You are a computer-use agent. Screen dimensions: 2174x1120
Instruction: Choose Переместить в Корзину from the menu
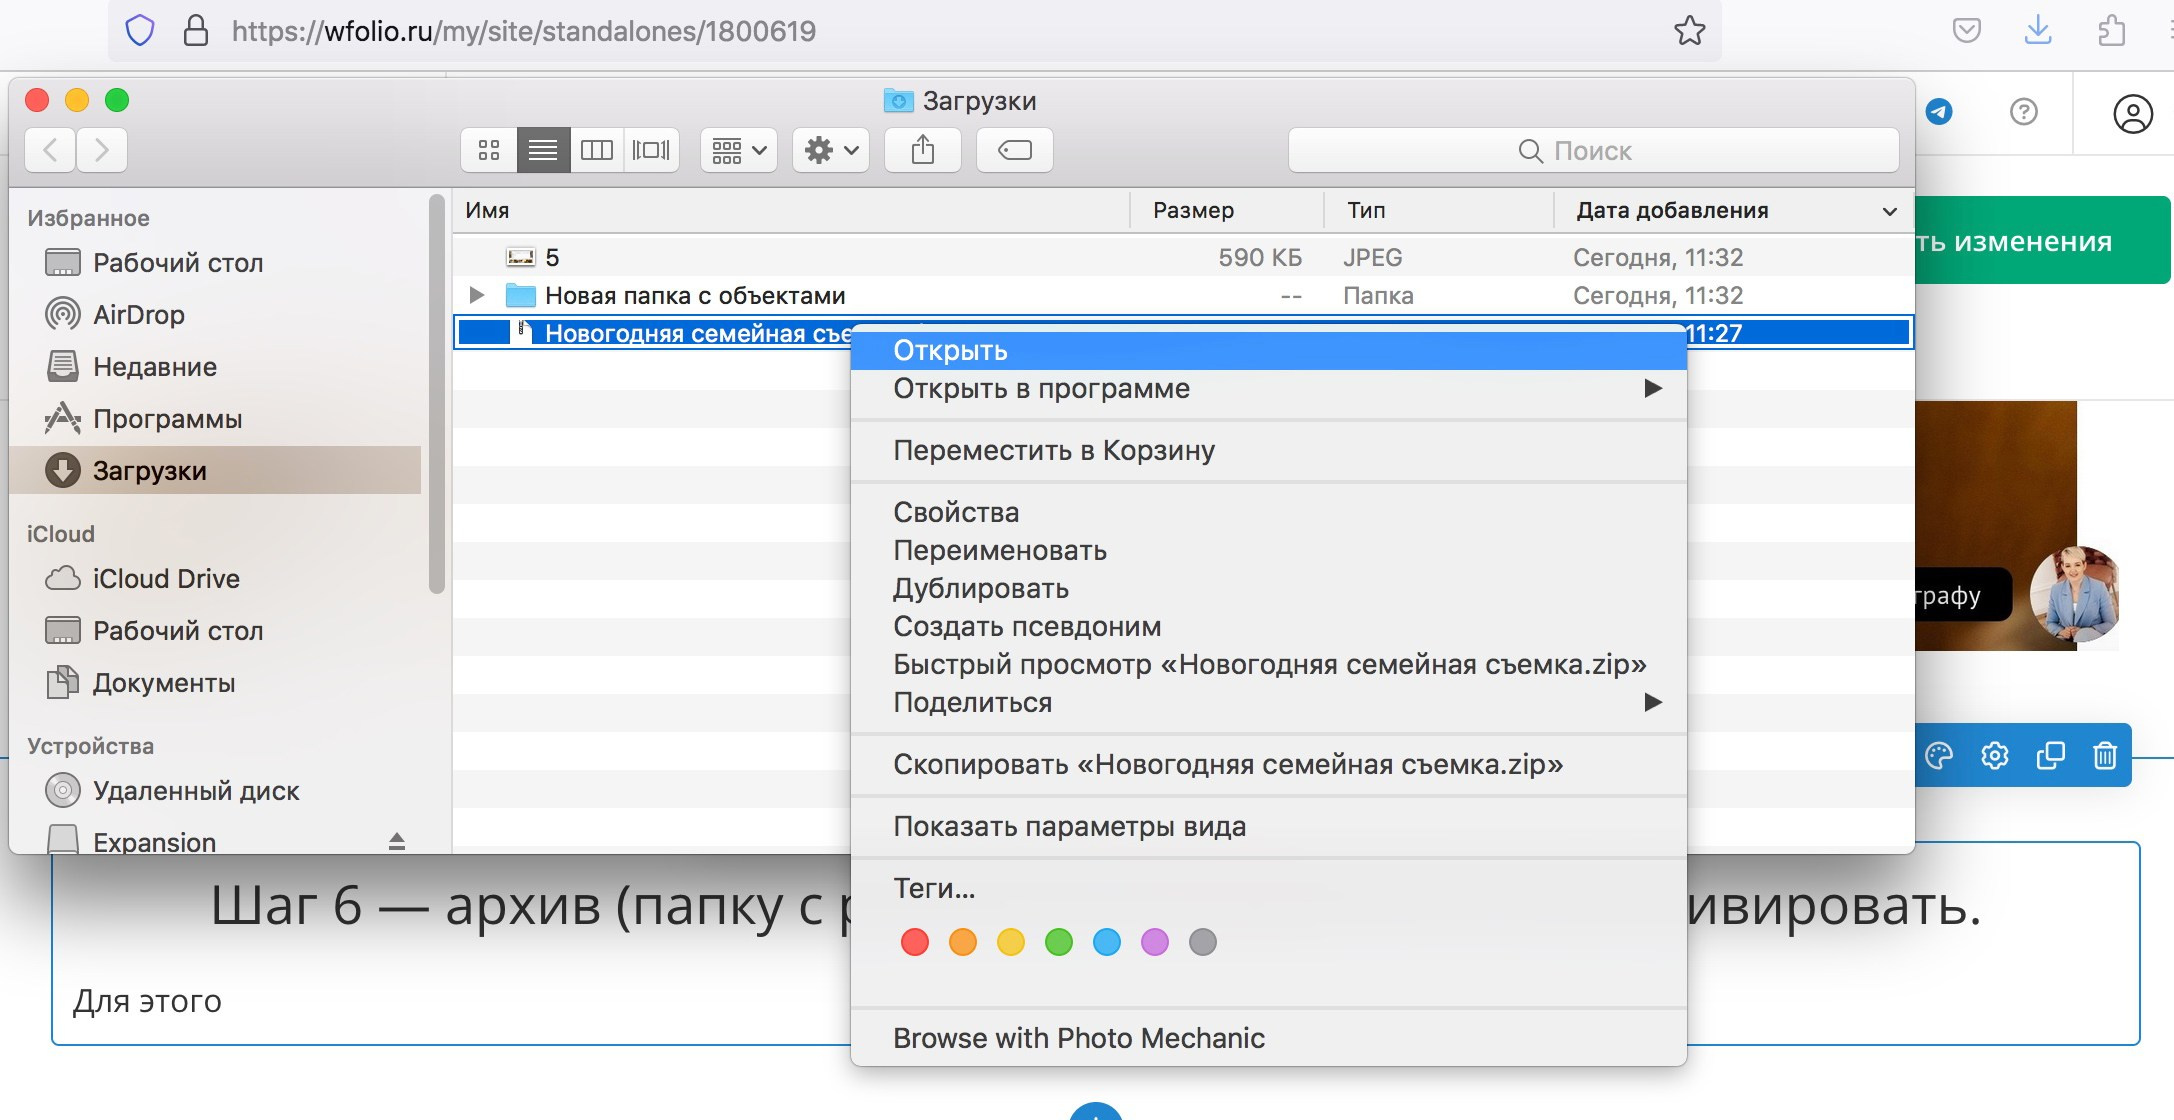[1053, 450]
